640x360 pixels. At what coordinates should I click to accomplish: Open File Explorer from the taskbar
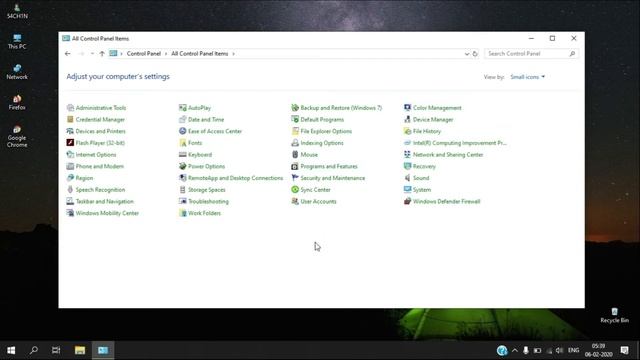point(80,350)
